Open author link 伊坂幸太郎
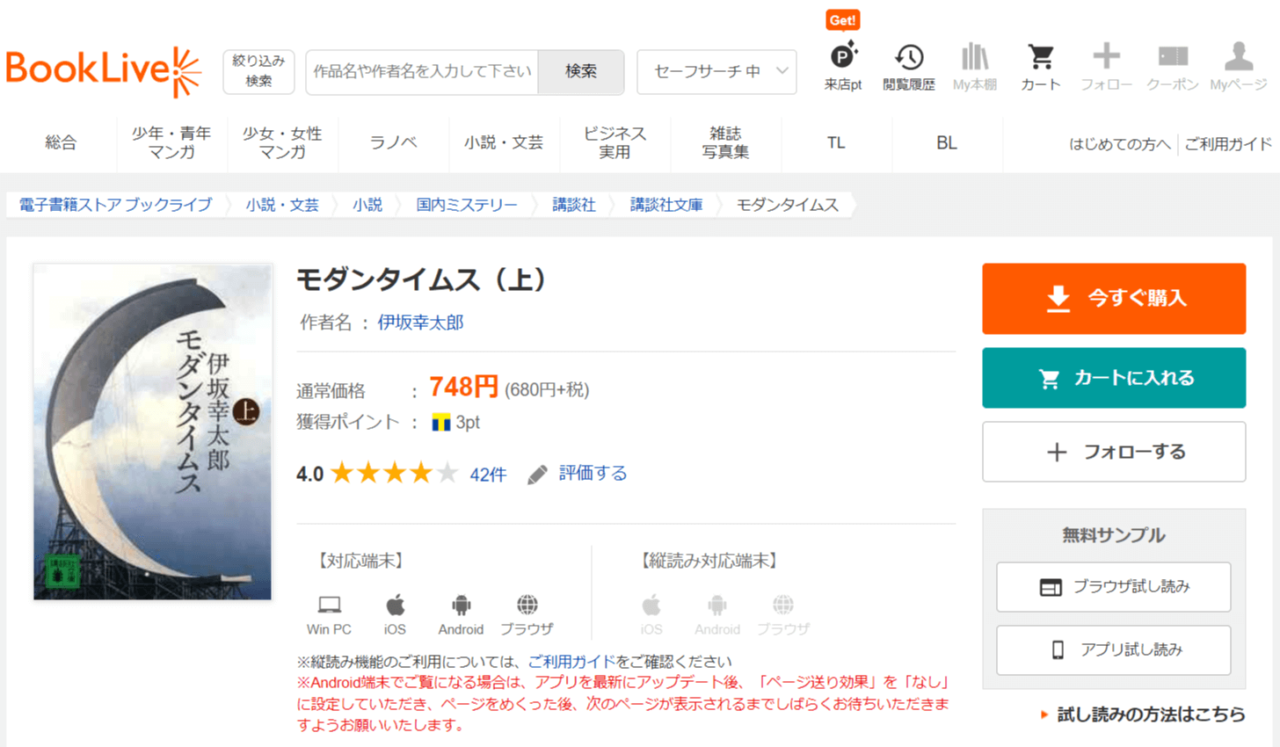This screenshot has width=1280, height=747. pyautogui.click(x=420, y=323)
